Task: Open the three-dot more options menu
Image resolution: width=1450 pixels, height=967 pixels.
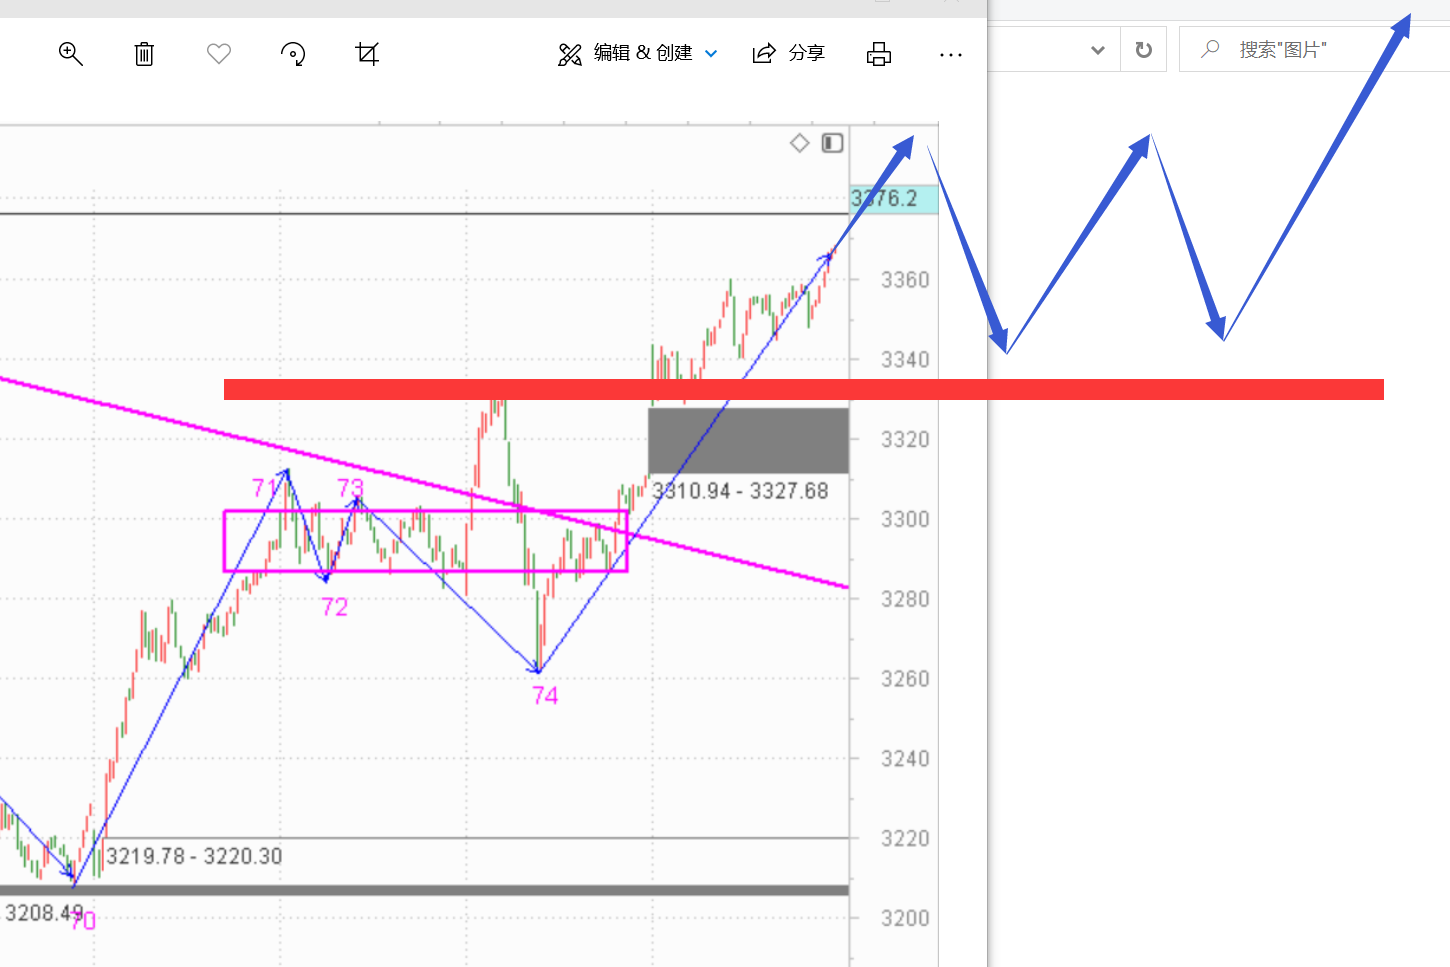Action: (951, 55)
